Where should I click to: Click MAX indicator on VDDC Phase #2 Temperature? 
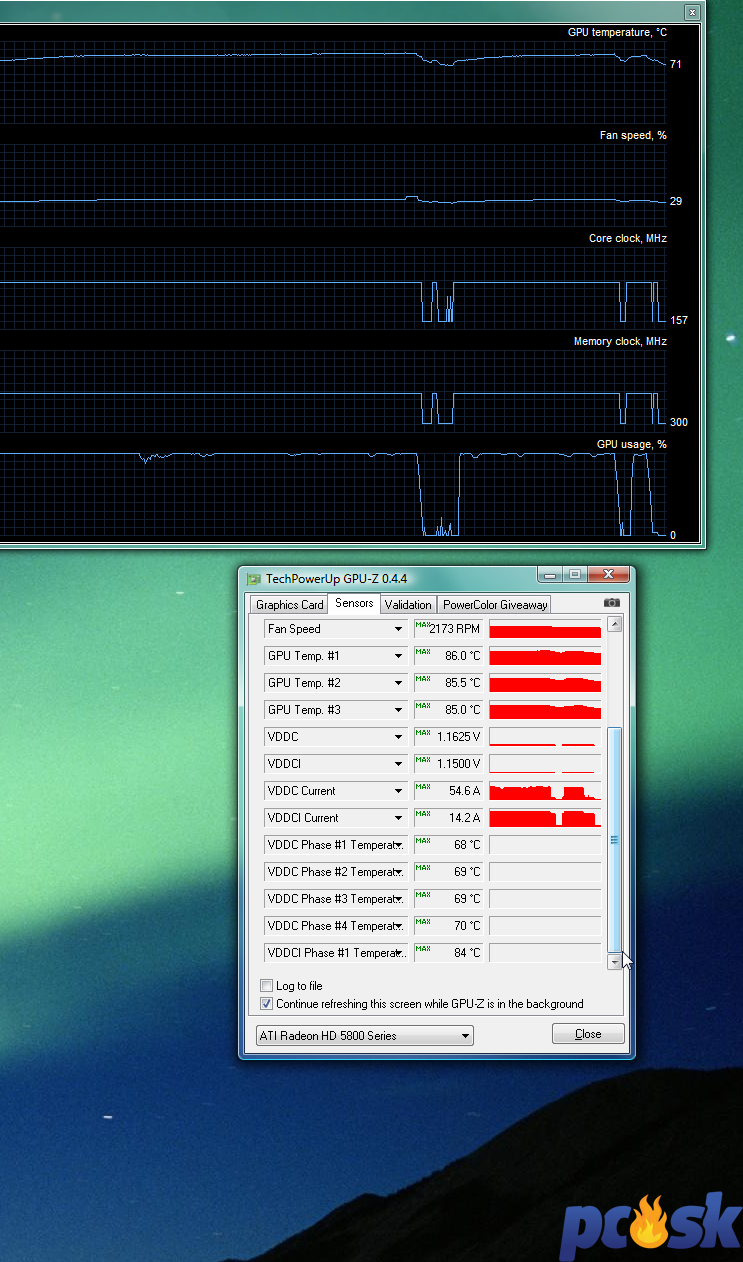coord(423,868)
